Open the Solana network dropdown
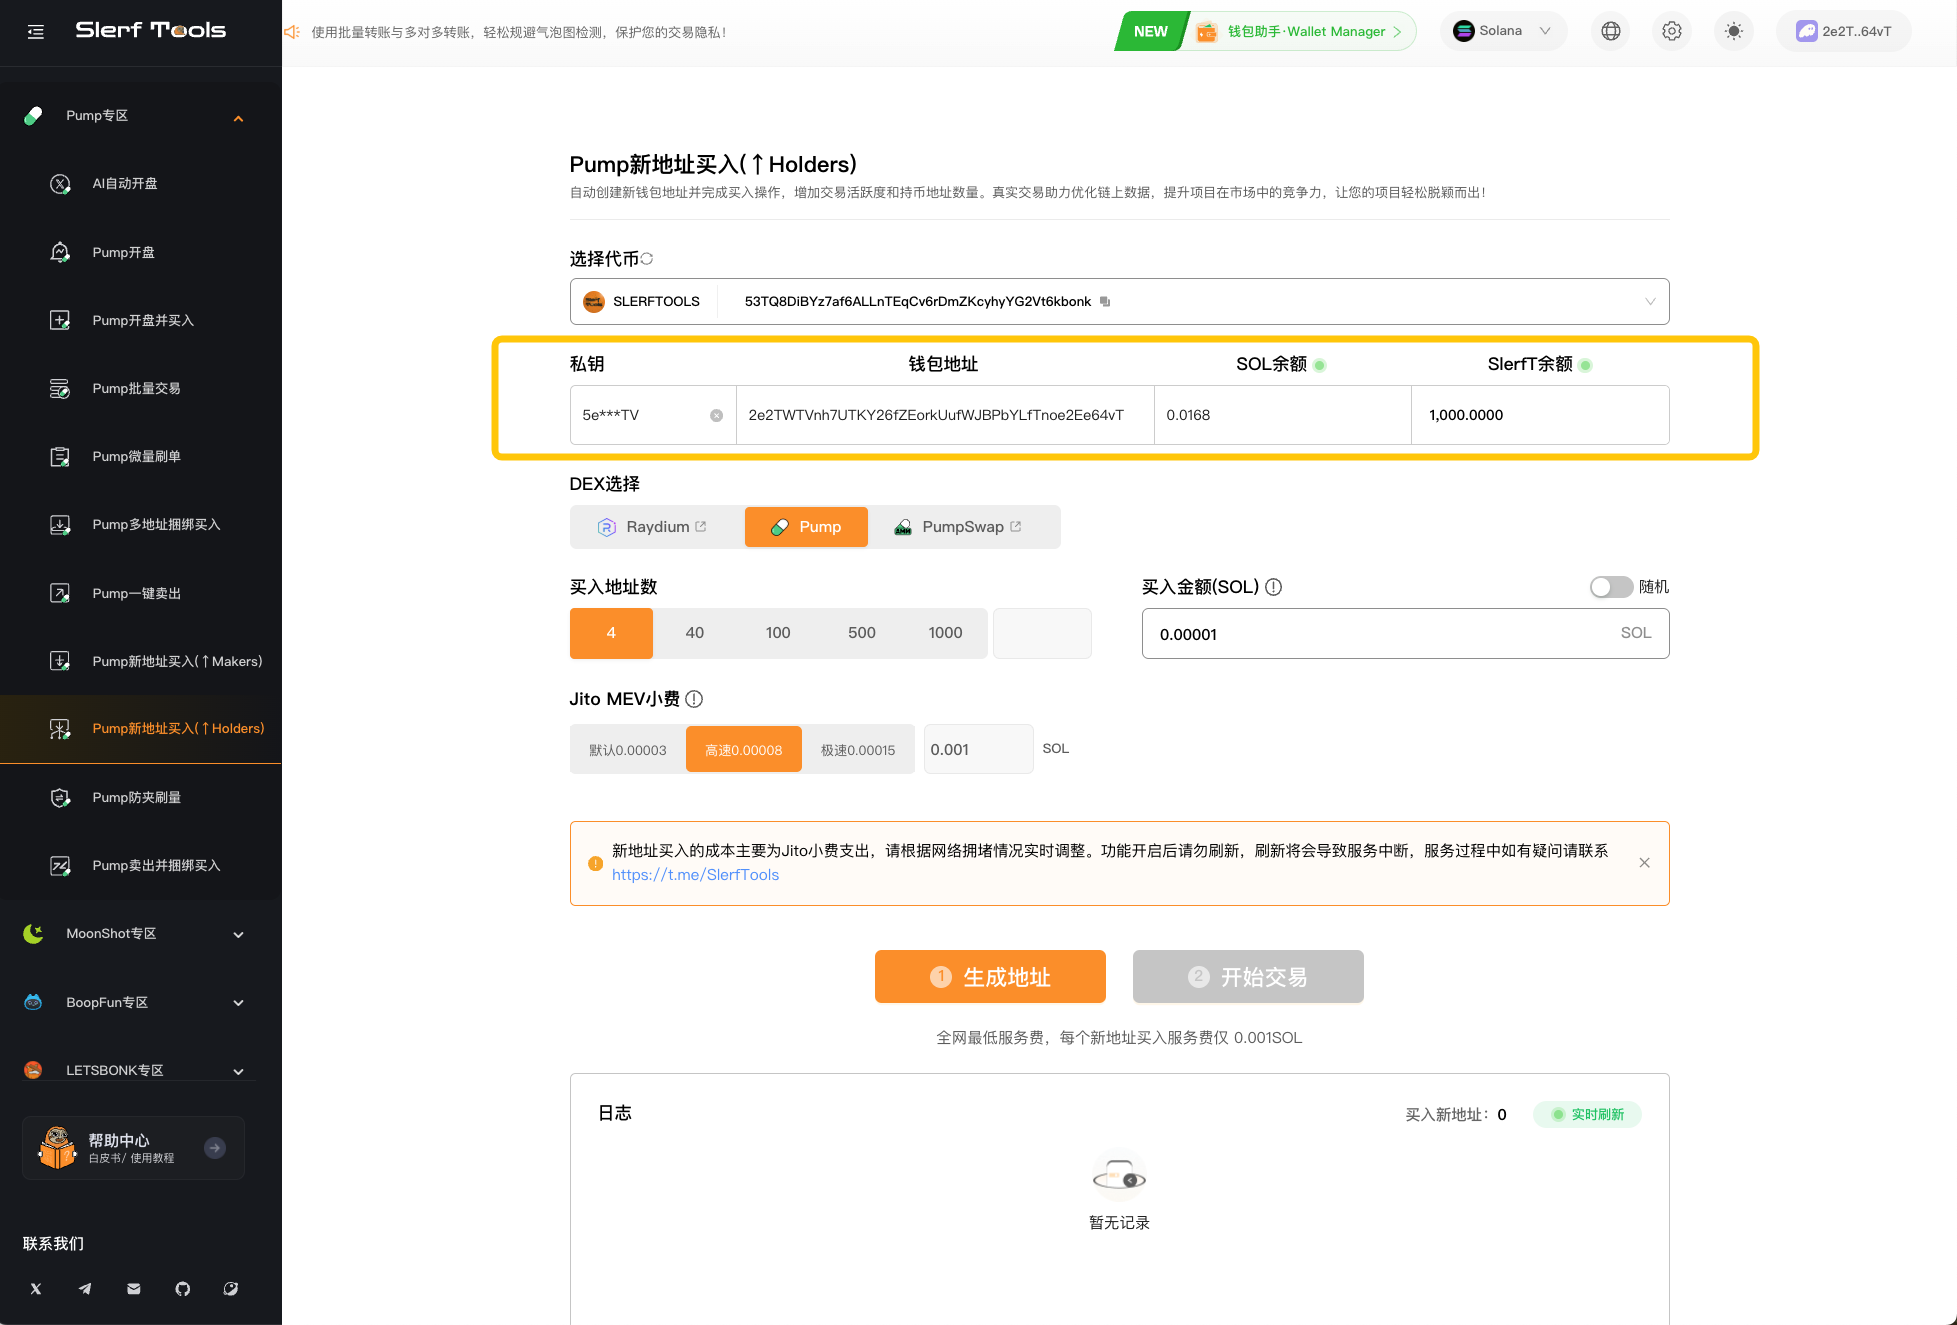Image resolution: width=1957 pixels, height=1325 pixels. (x=1503, y=31)
